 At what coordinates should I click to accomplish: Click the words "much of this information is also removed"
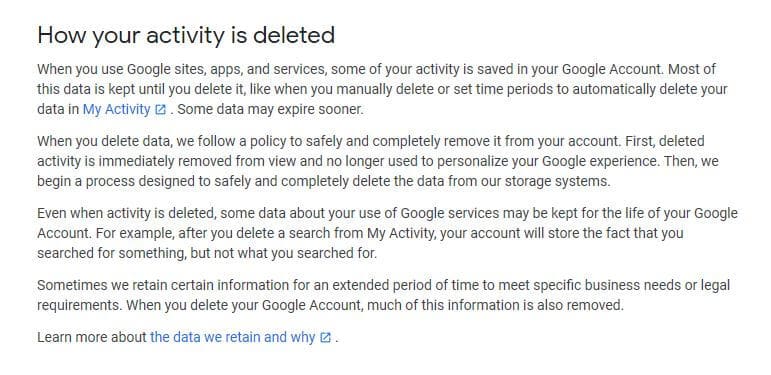click(493, 305)
